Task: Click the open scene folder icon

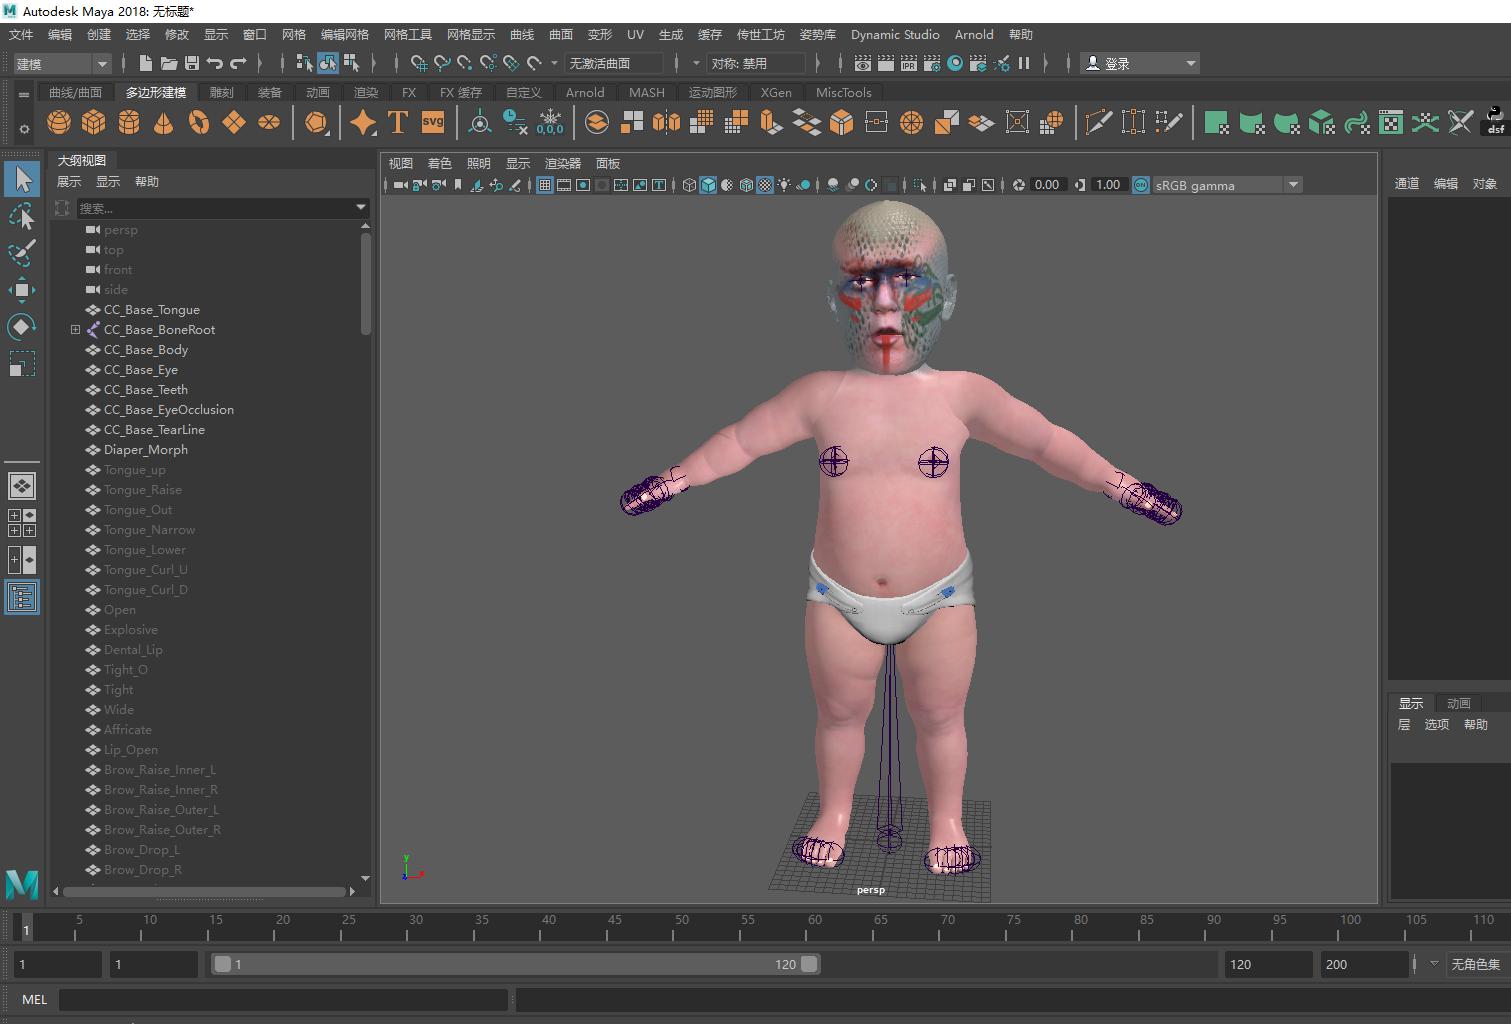Action: [169, 63]
